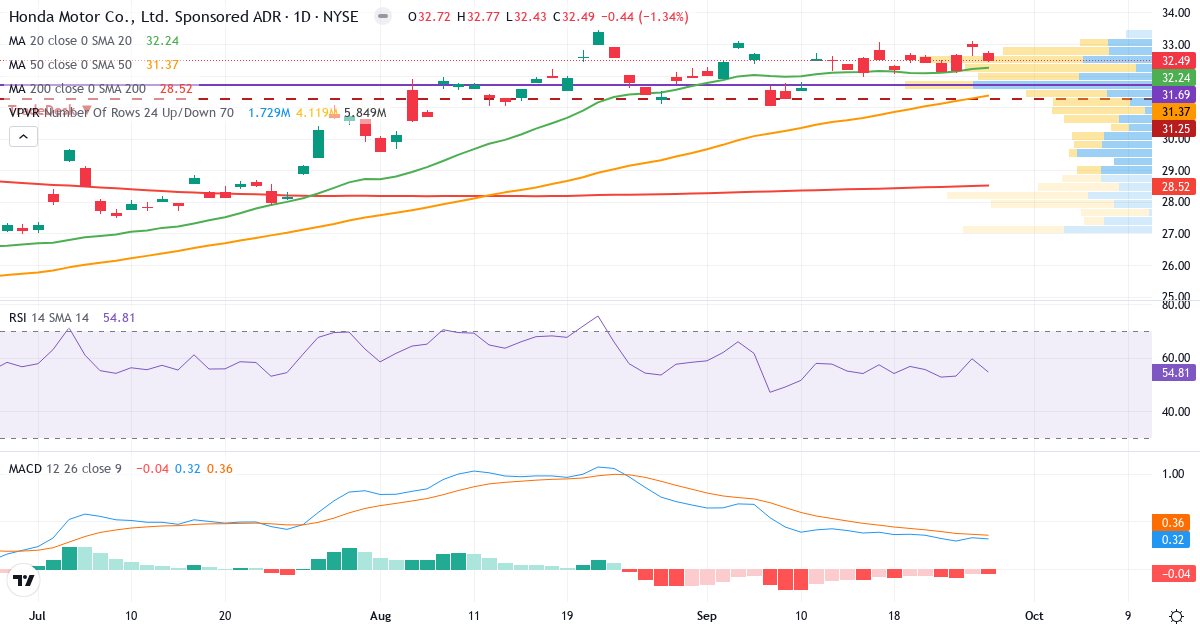Select the VPVR Number Of Rows legend

121,113
